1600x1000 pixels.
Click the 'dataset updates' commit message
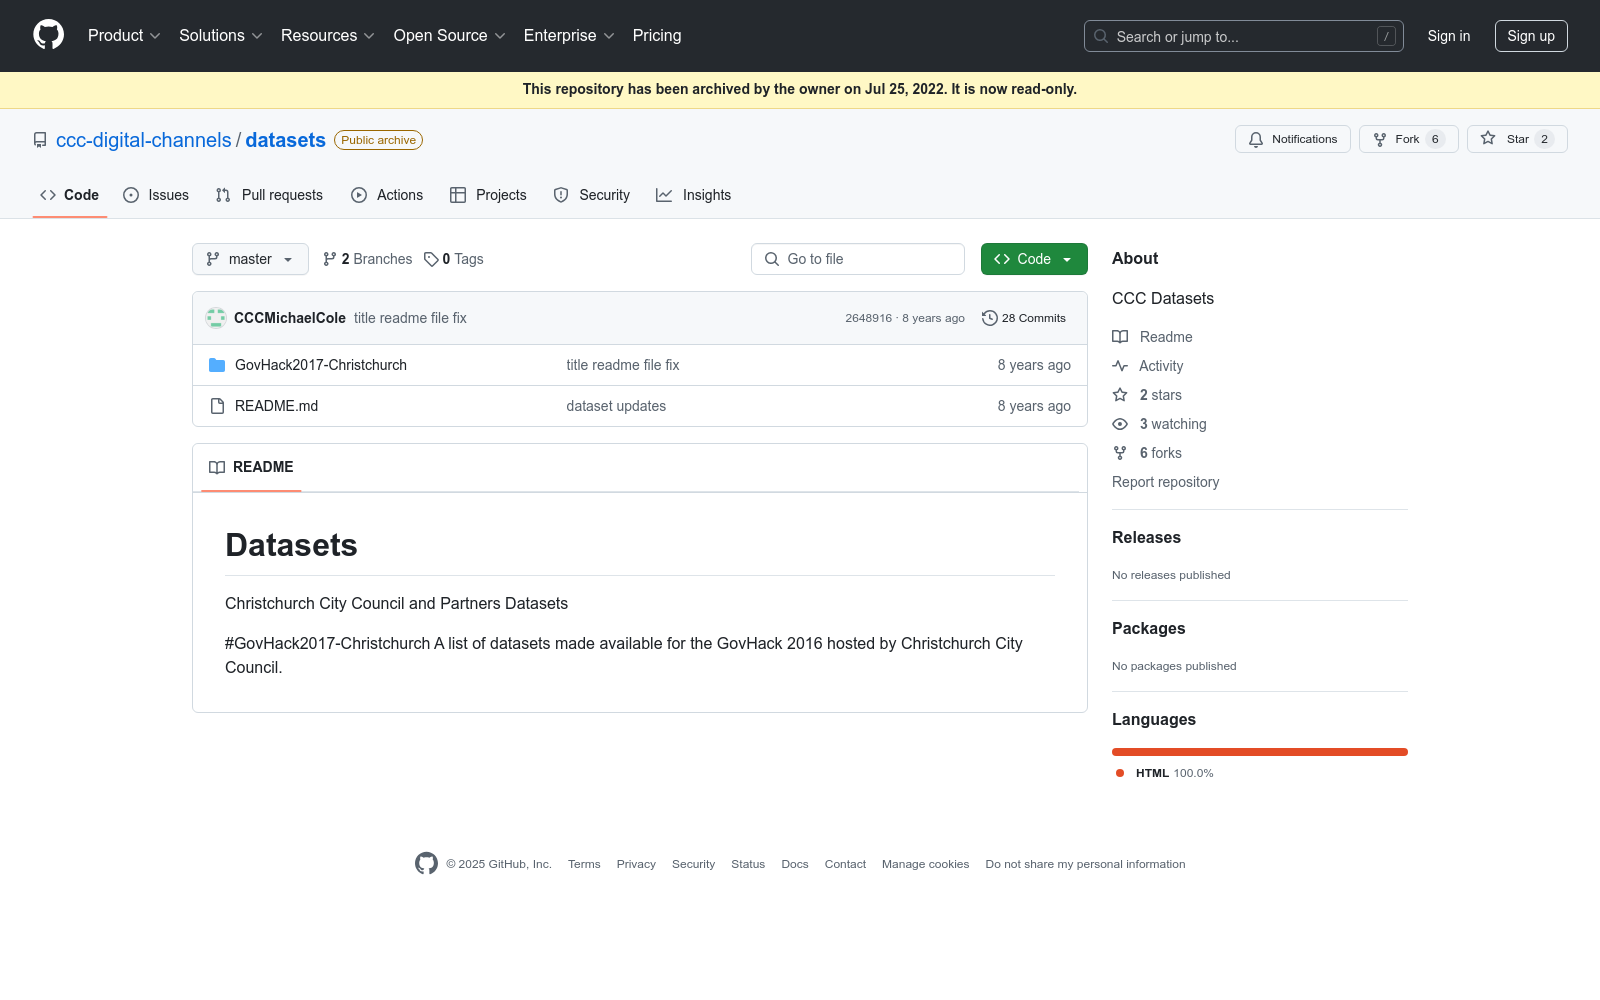616,406
